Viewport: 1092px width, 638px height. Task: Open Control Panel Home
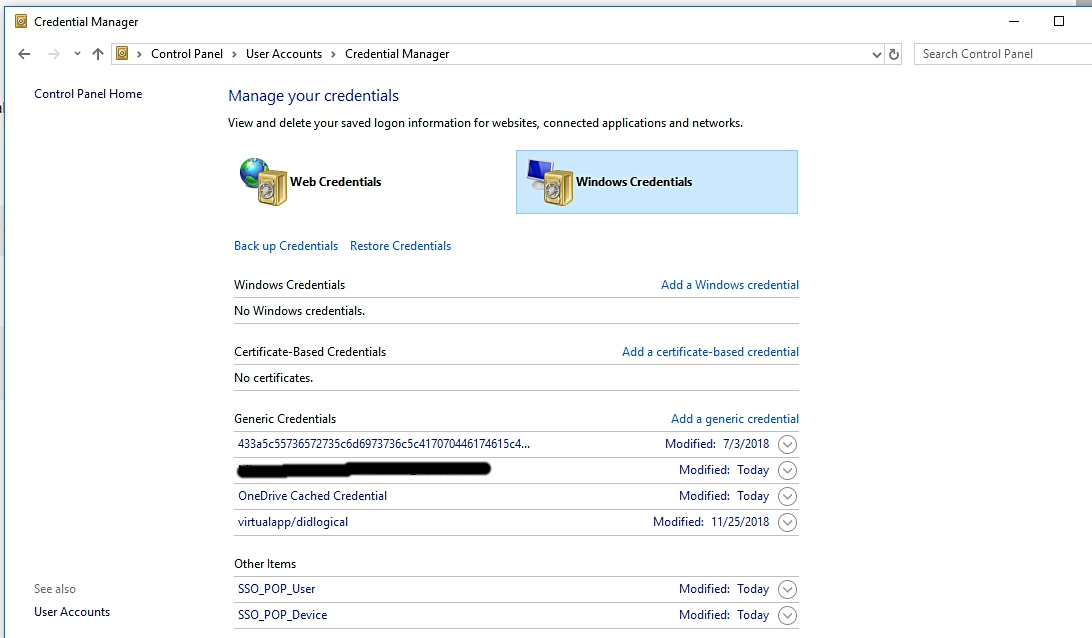(x=88, y=93)
